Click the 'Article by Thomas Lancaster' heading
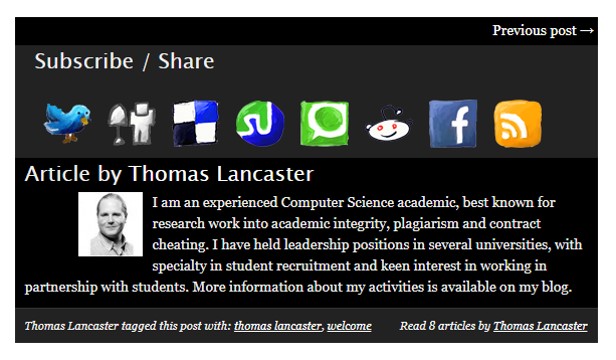This screenshot has height=360, width=616. pos(169,174)
